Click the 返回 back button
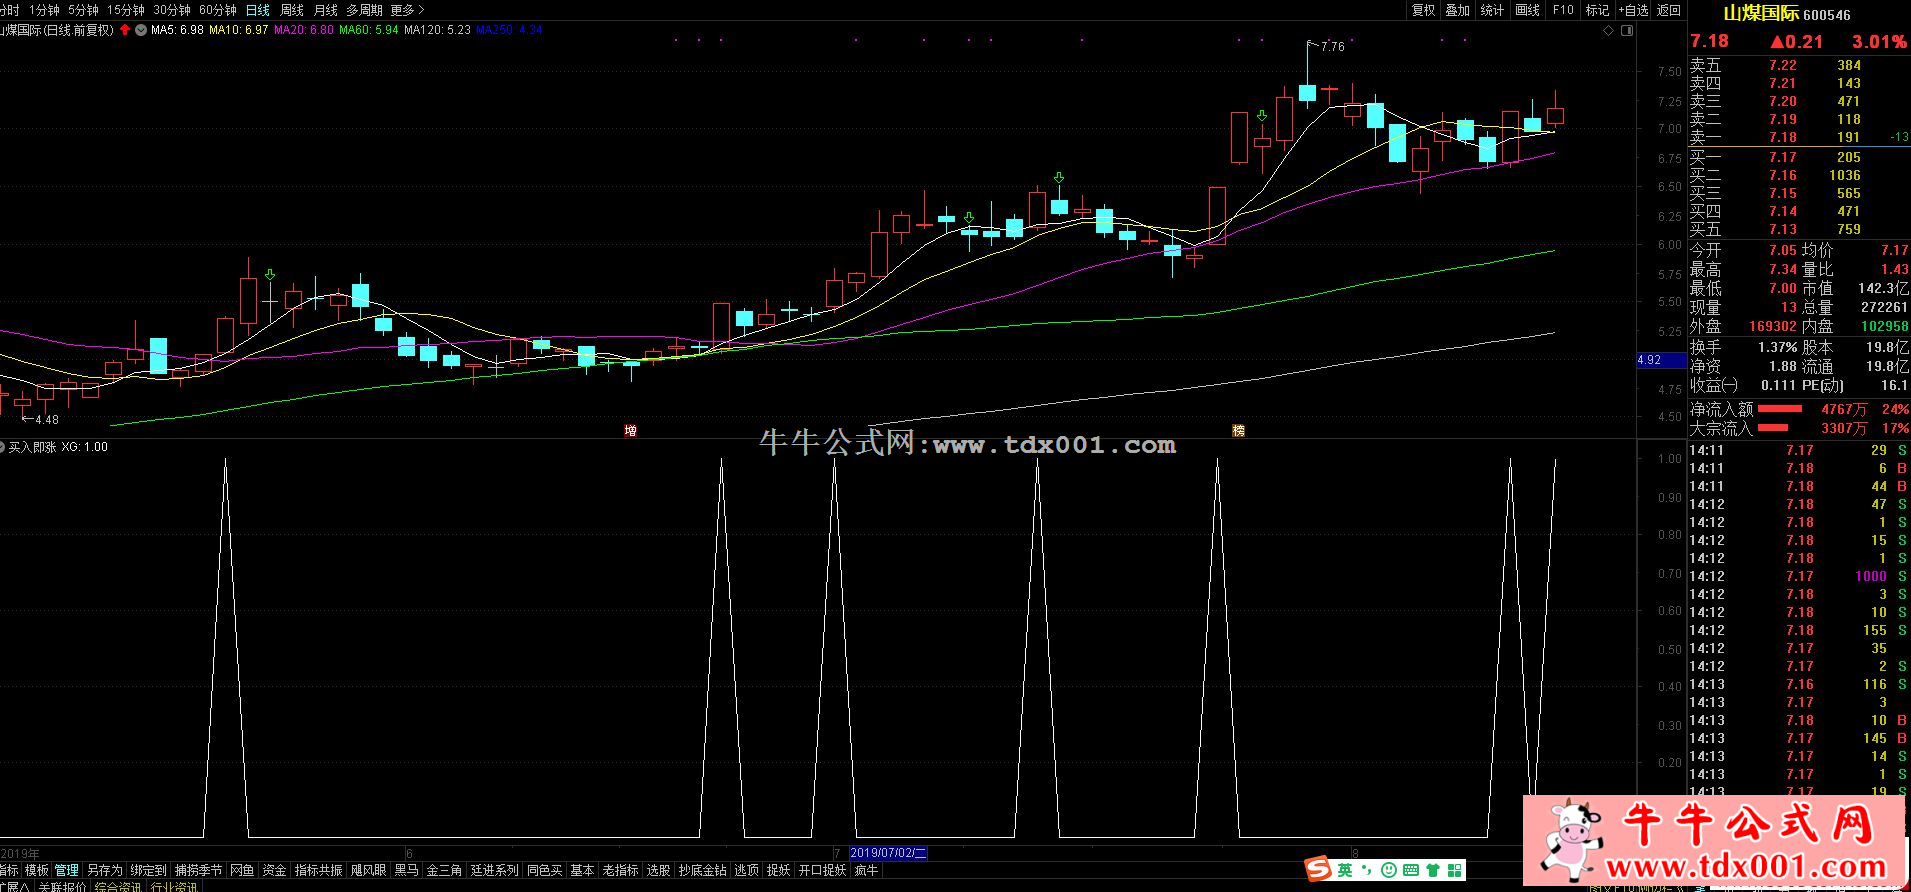This screenshot has width=1911, height=892. click(1669, 10)
